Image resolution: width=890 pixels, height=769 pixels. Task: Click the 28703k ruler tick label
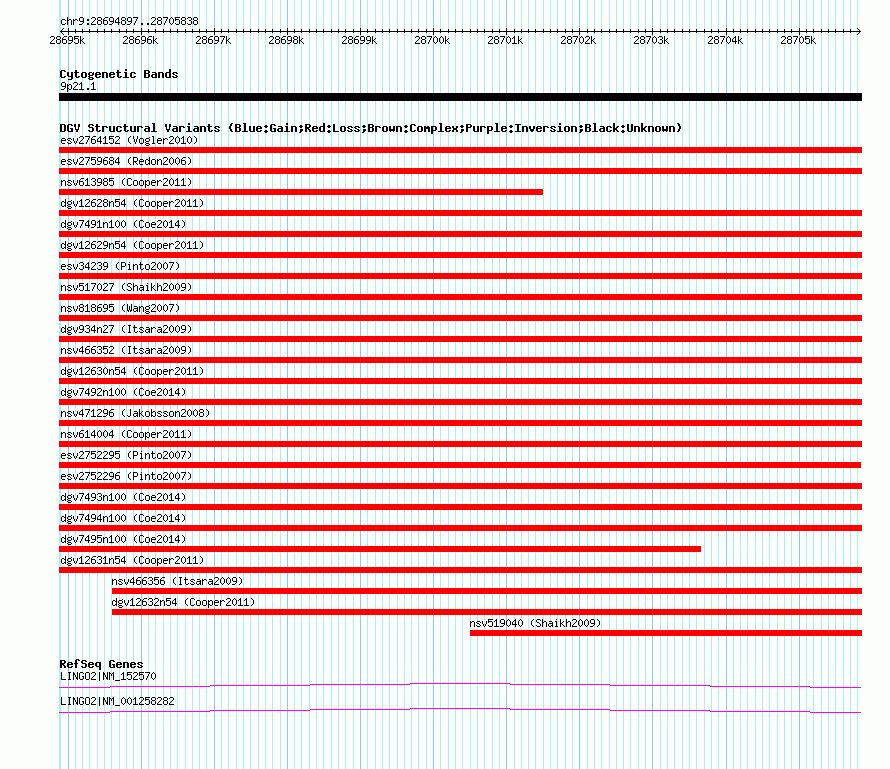651,40
